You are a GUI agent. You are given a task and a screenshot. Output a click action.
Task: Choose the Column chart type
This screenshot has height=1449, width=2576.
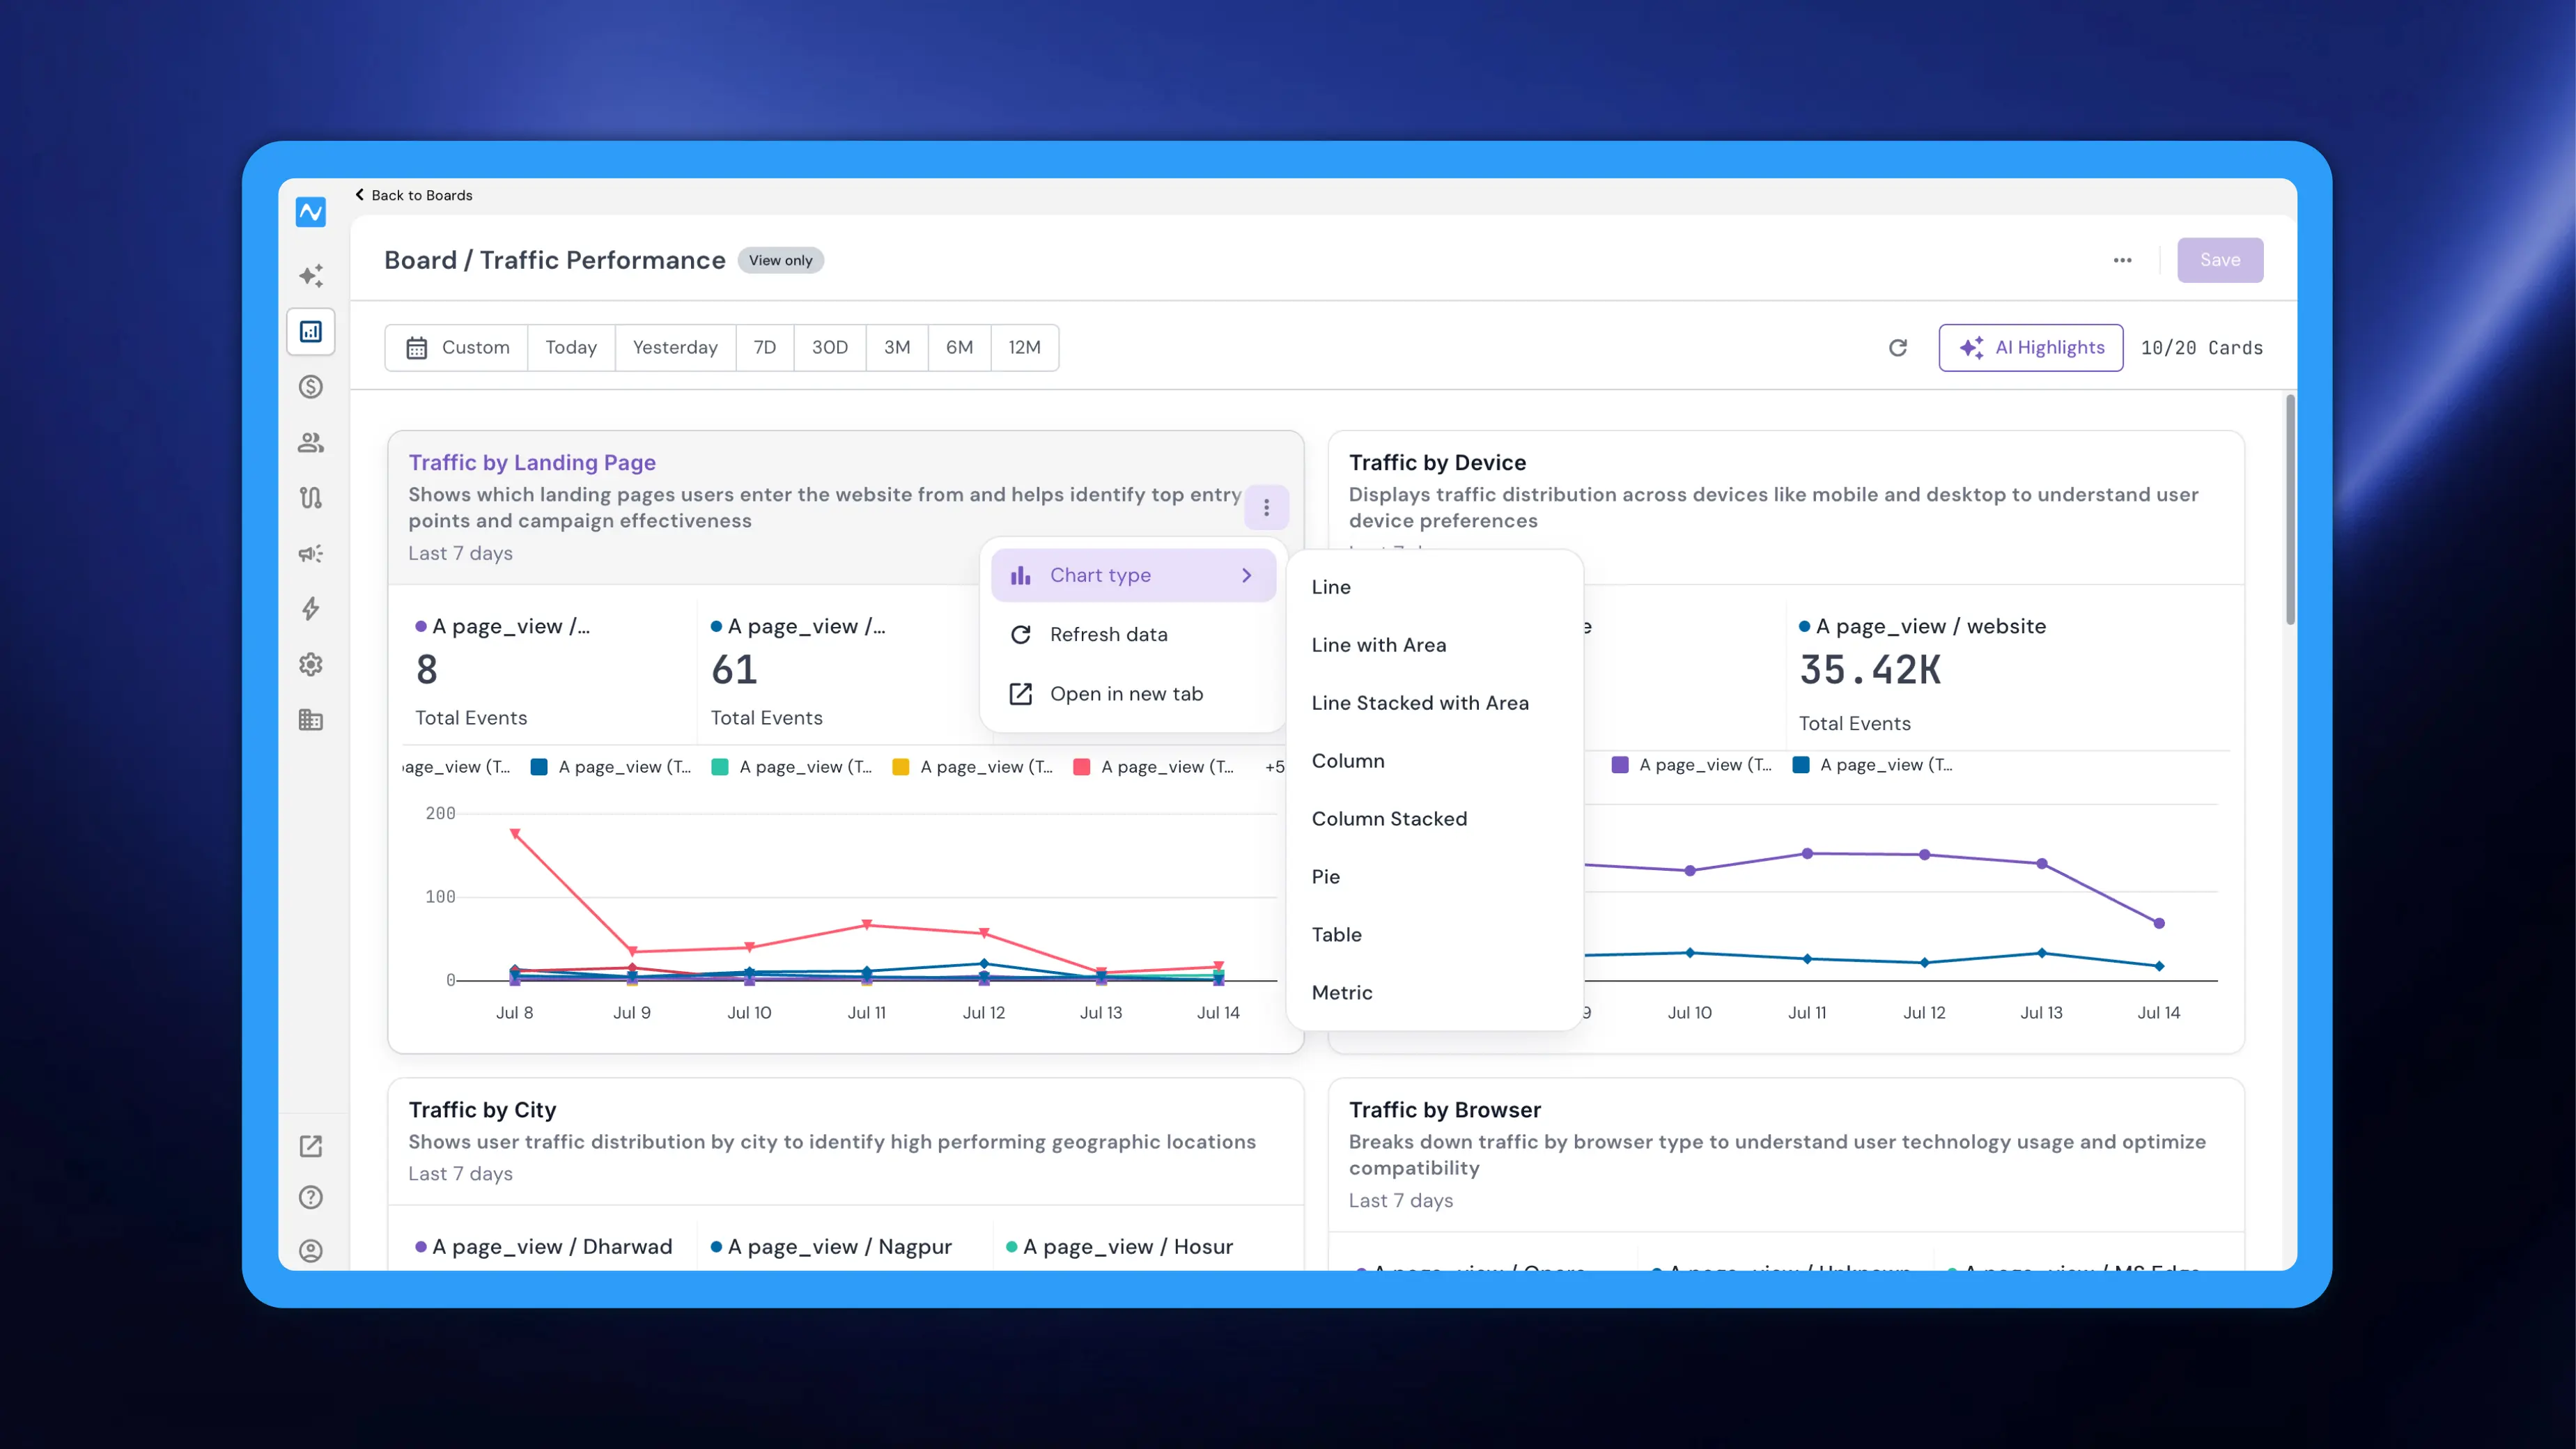pyautogui.click(x=1434, y=761)
